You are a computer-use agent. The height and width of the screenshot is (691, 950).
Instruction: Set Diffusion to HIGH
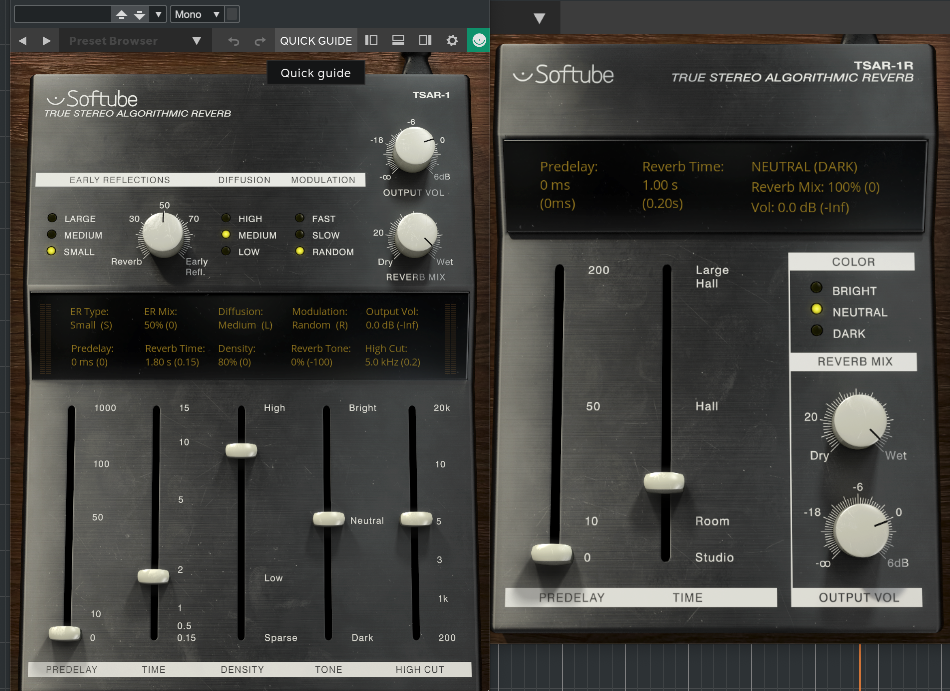(226, 219)
